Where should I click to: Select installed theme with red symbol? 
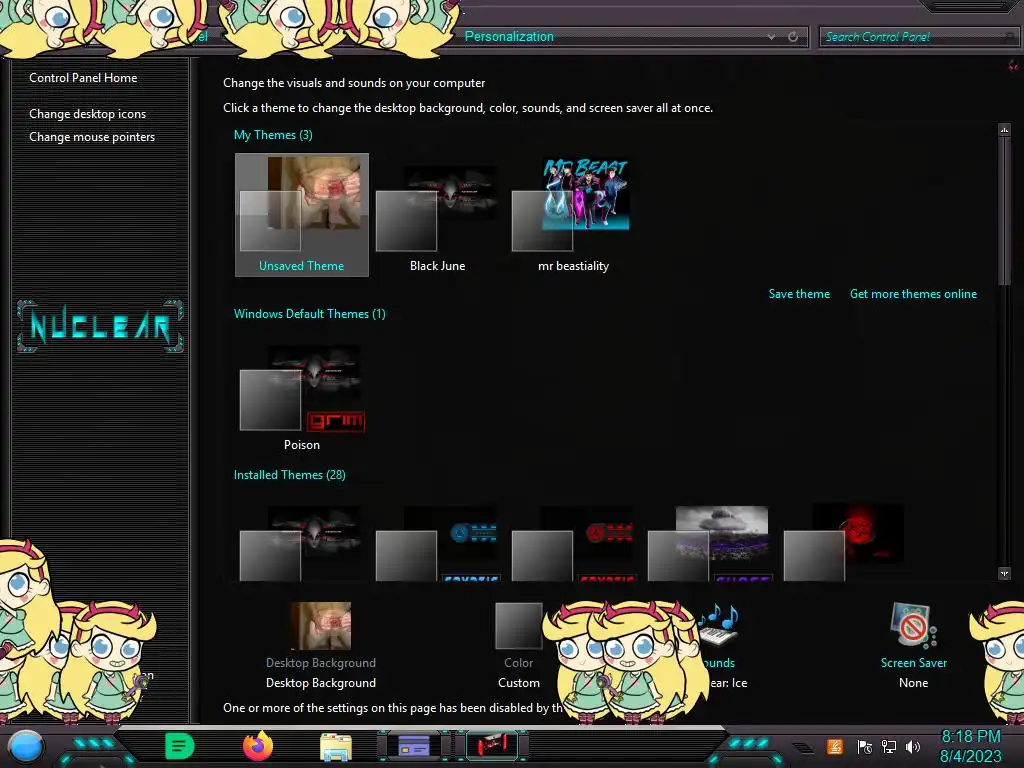(x=845, y=543)
